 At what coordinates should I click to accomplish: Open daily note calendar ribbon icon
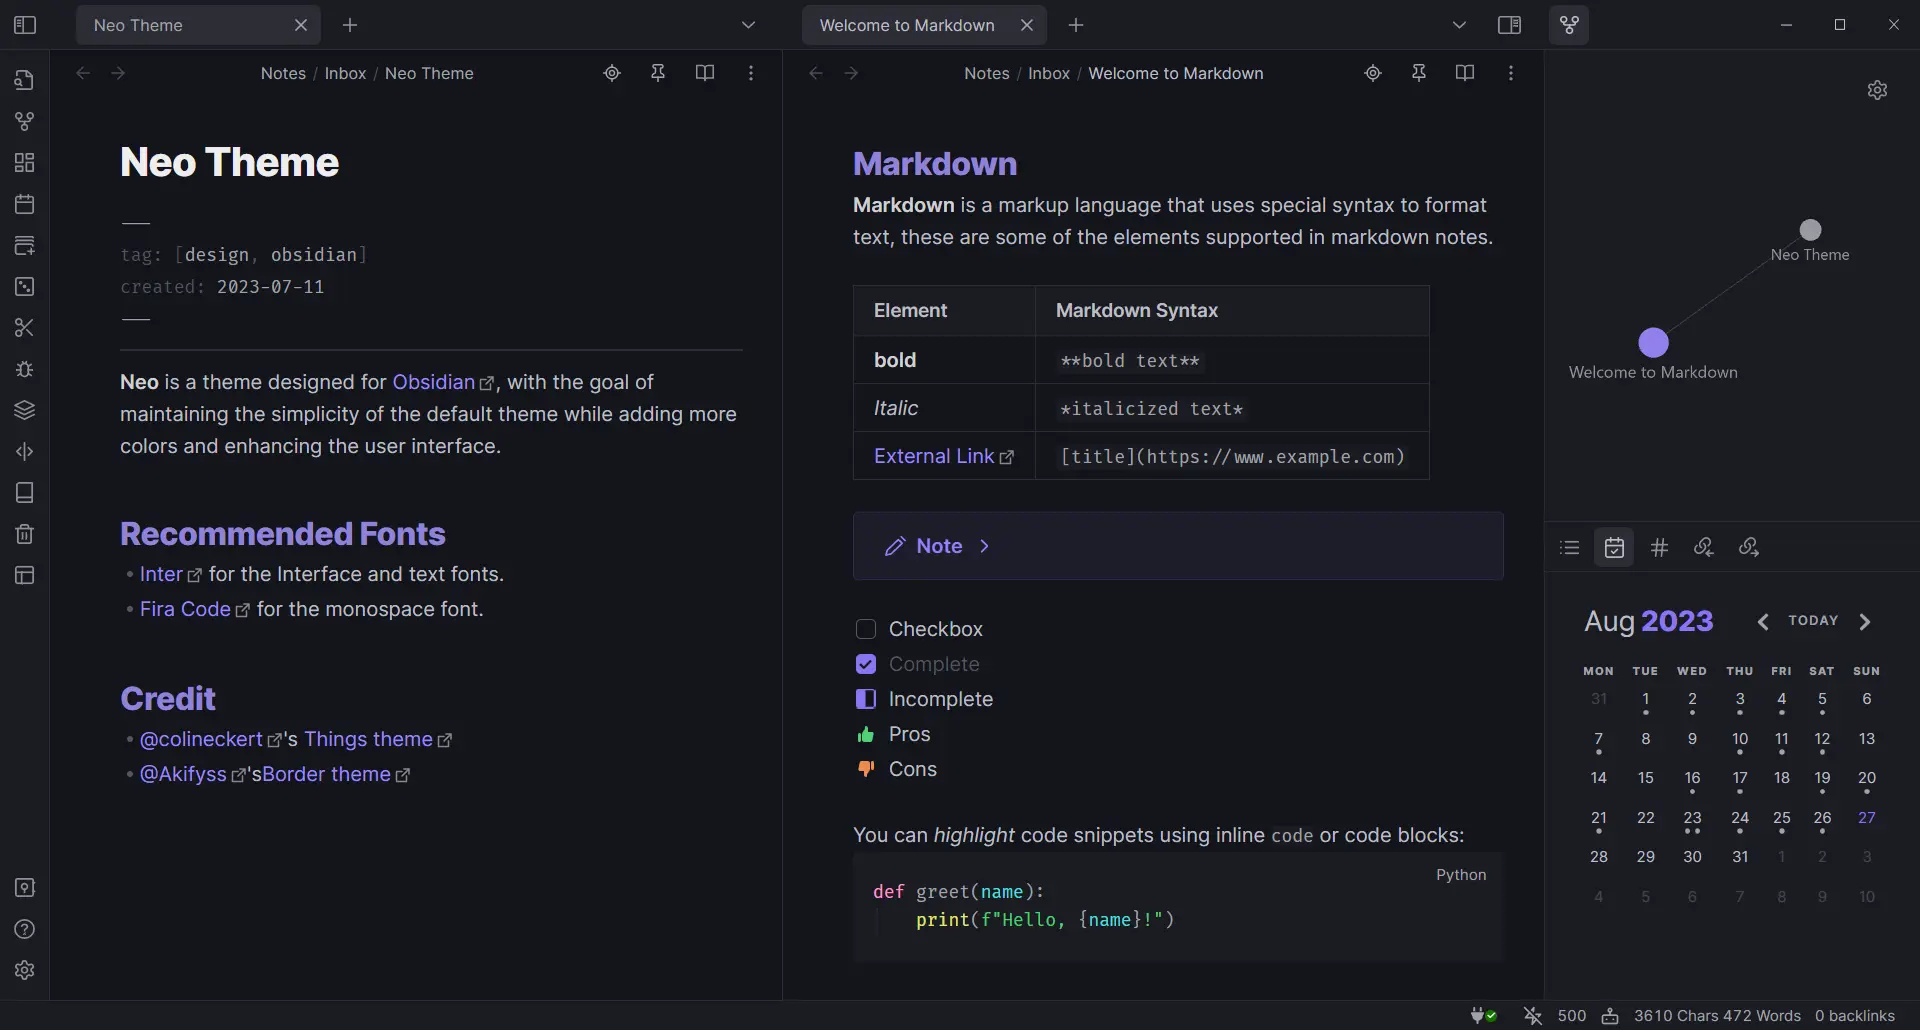25,204
